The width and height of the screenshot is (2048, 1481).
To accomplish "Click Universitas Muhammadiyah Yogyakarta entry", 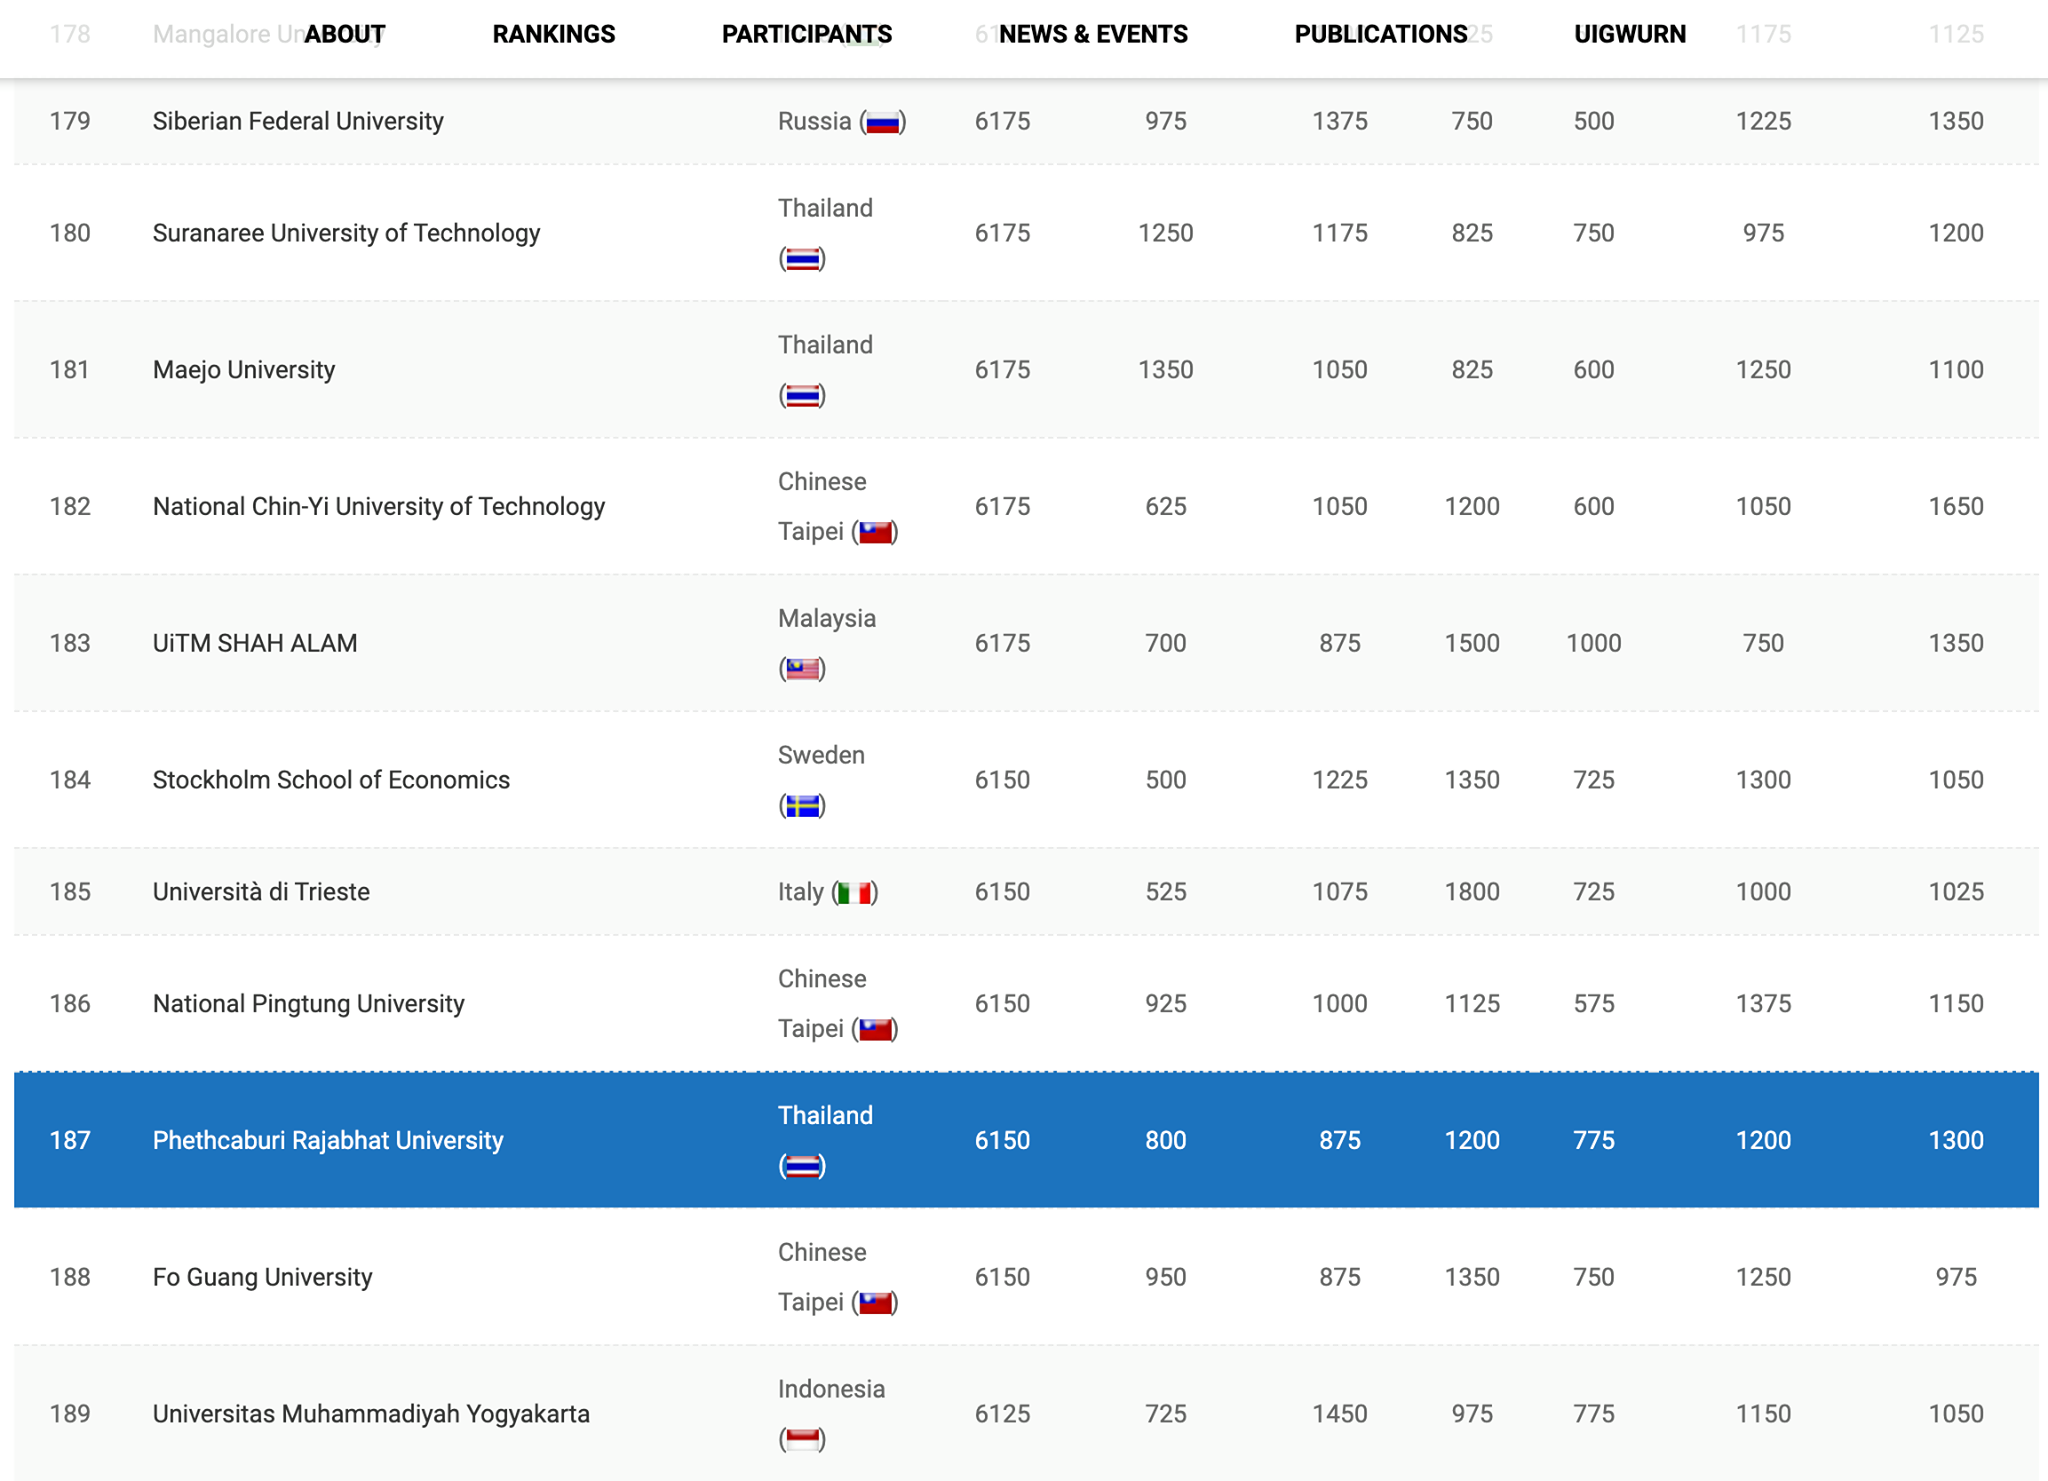I will pos(371,1414).
